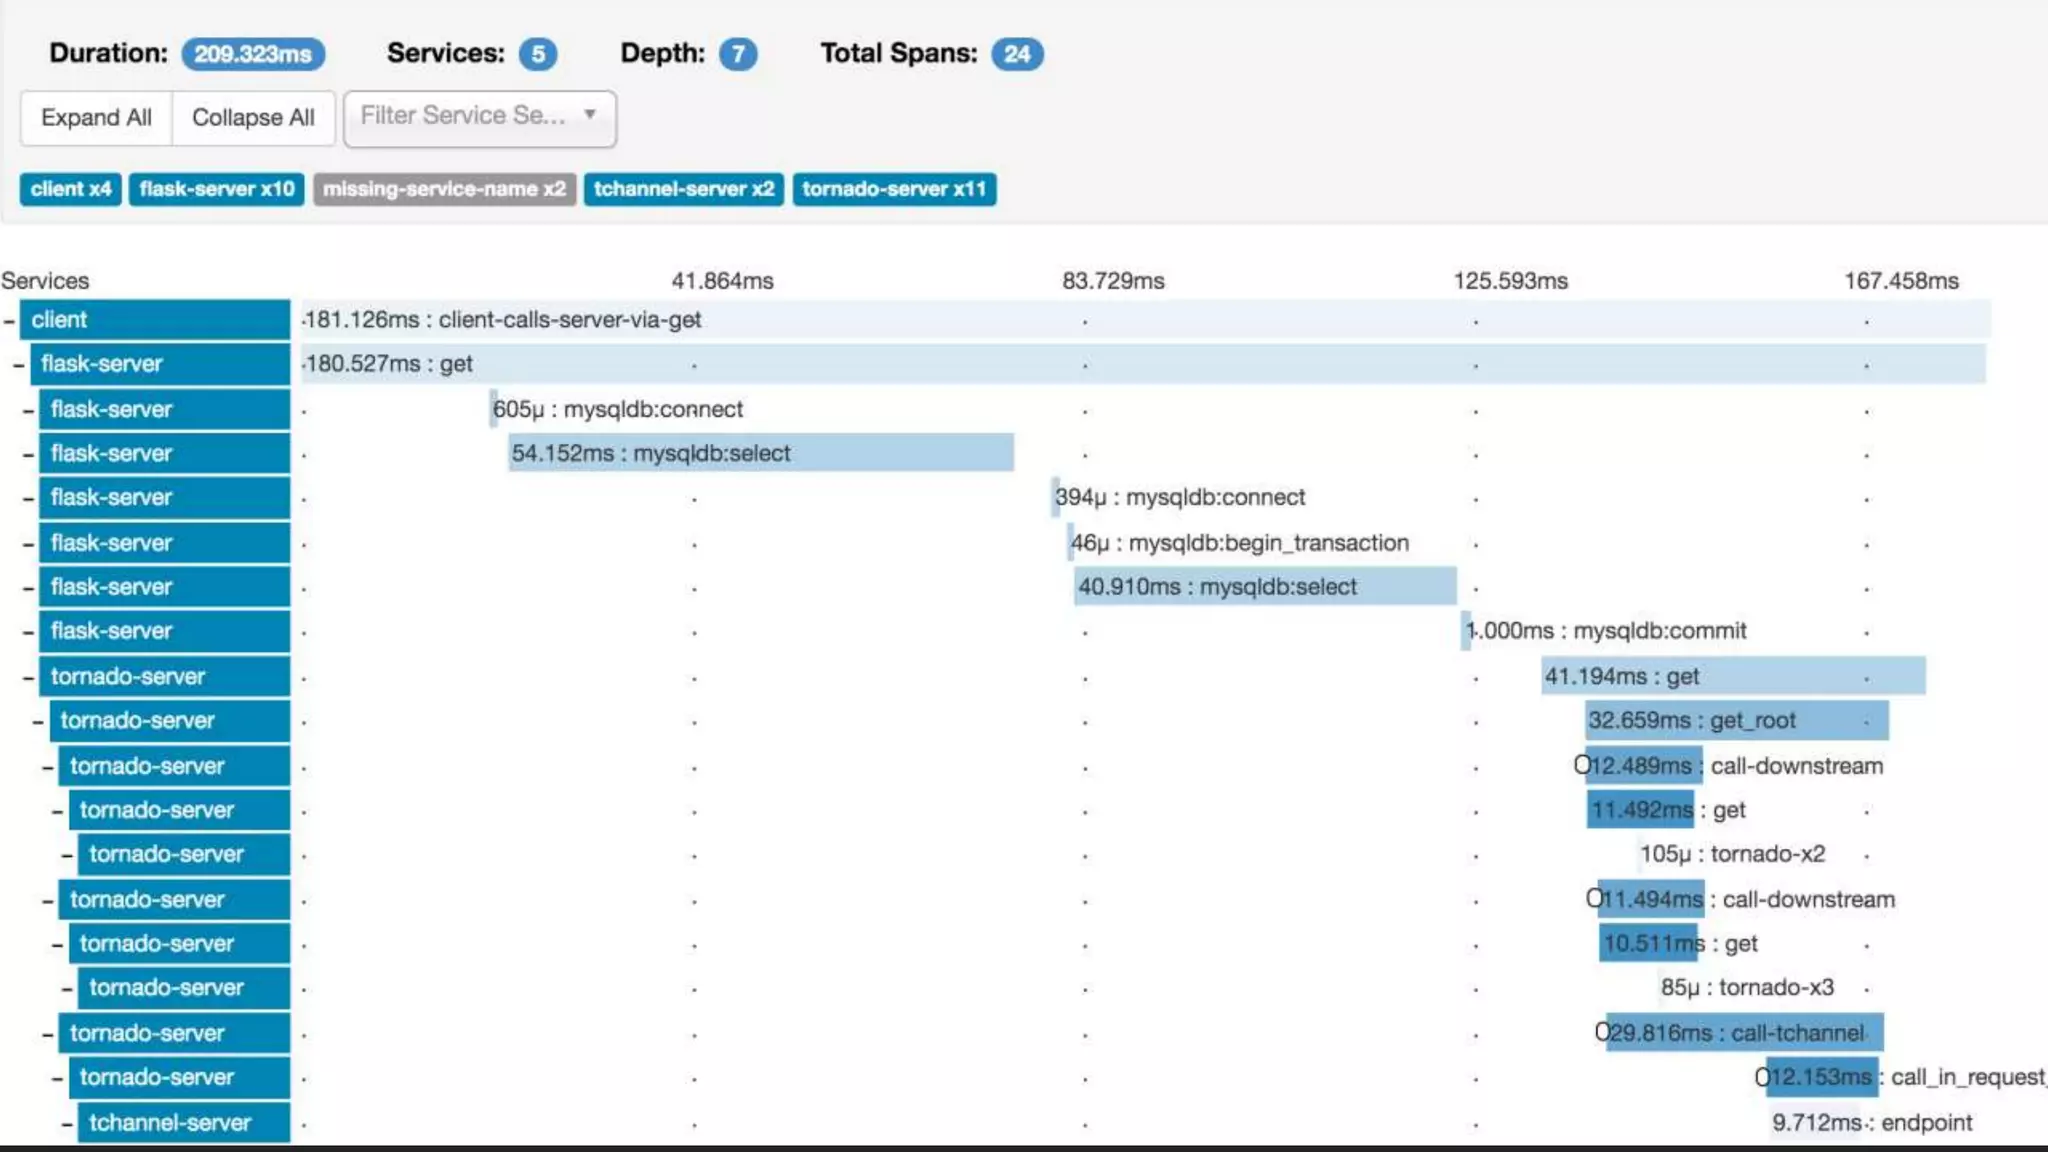Image resolution: width=2048 pixels, height=1152 pixels.
Task: Collapse the tornado-server 41.194ms get row
Action: pos(29,678)
